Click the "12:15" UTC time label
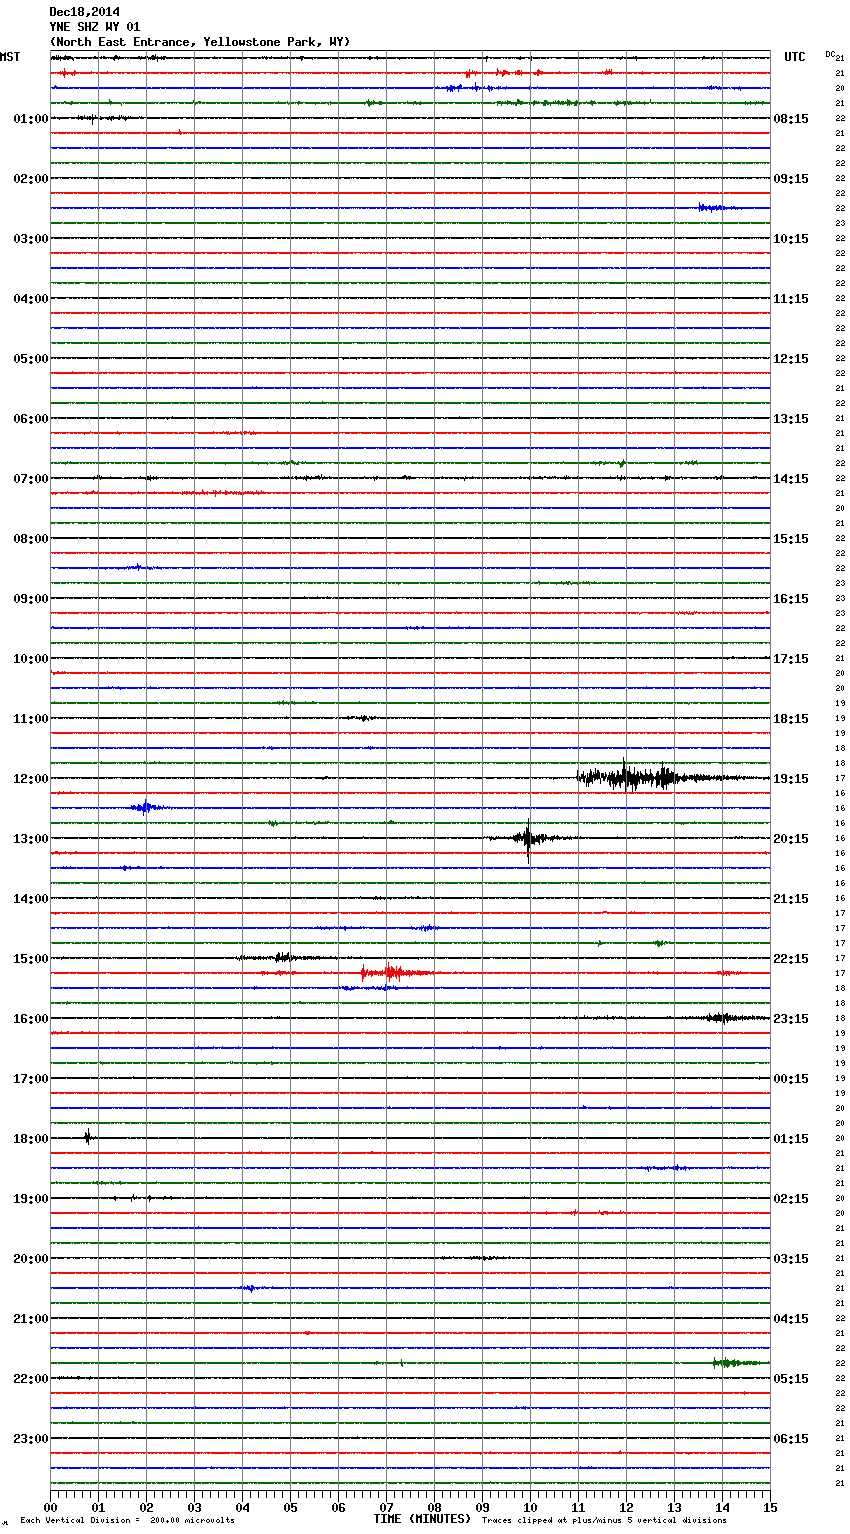The height and width of the screenshot is (1534, 850). [x=791, y=359]
